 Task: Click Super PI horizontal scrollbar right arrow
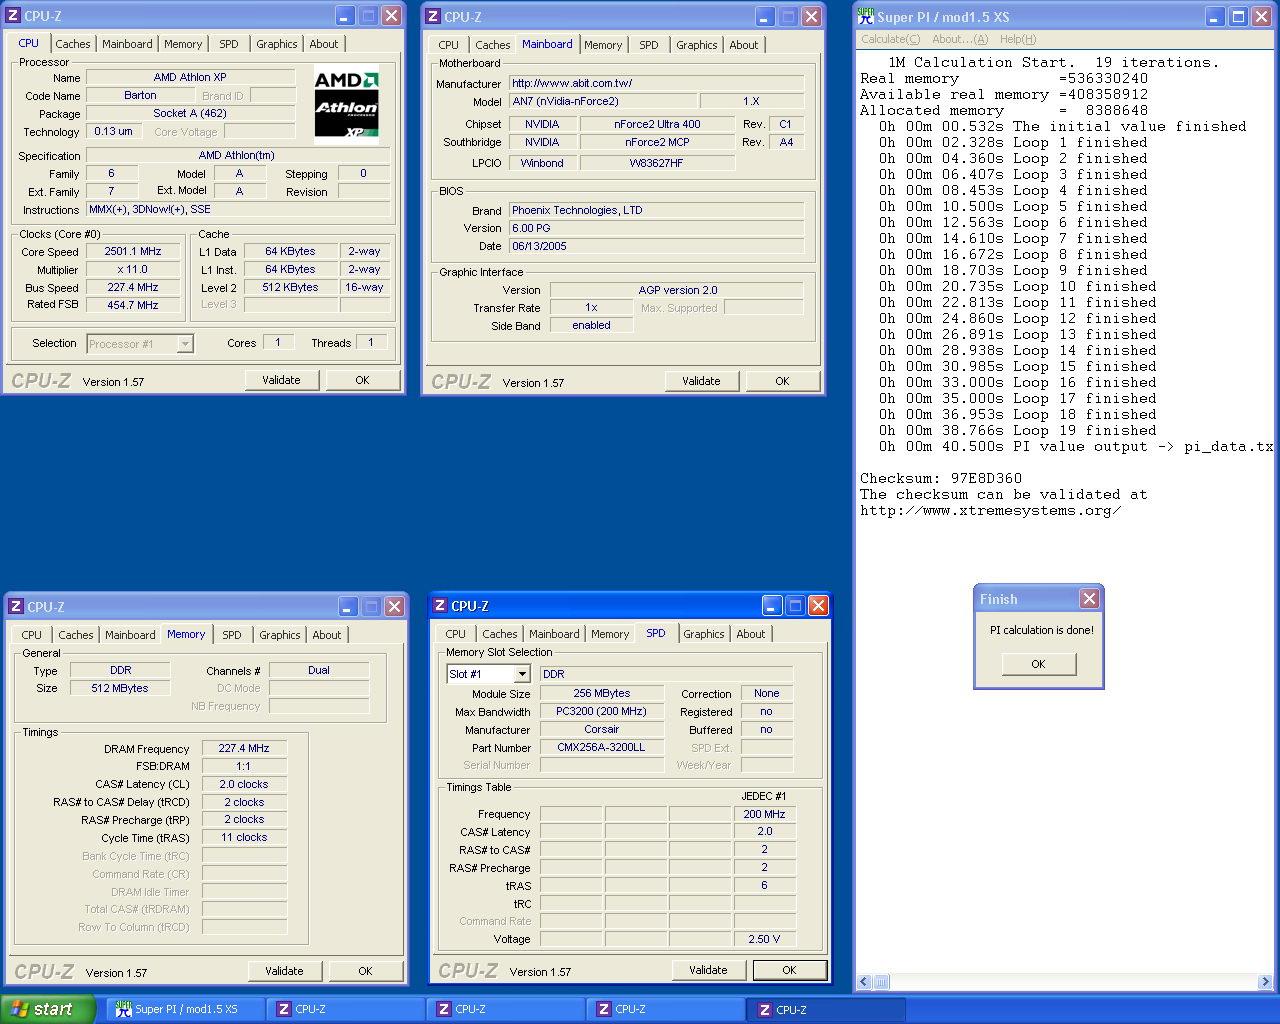point(1265,982)
